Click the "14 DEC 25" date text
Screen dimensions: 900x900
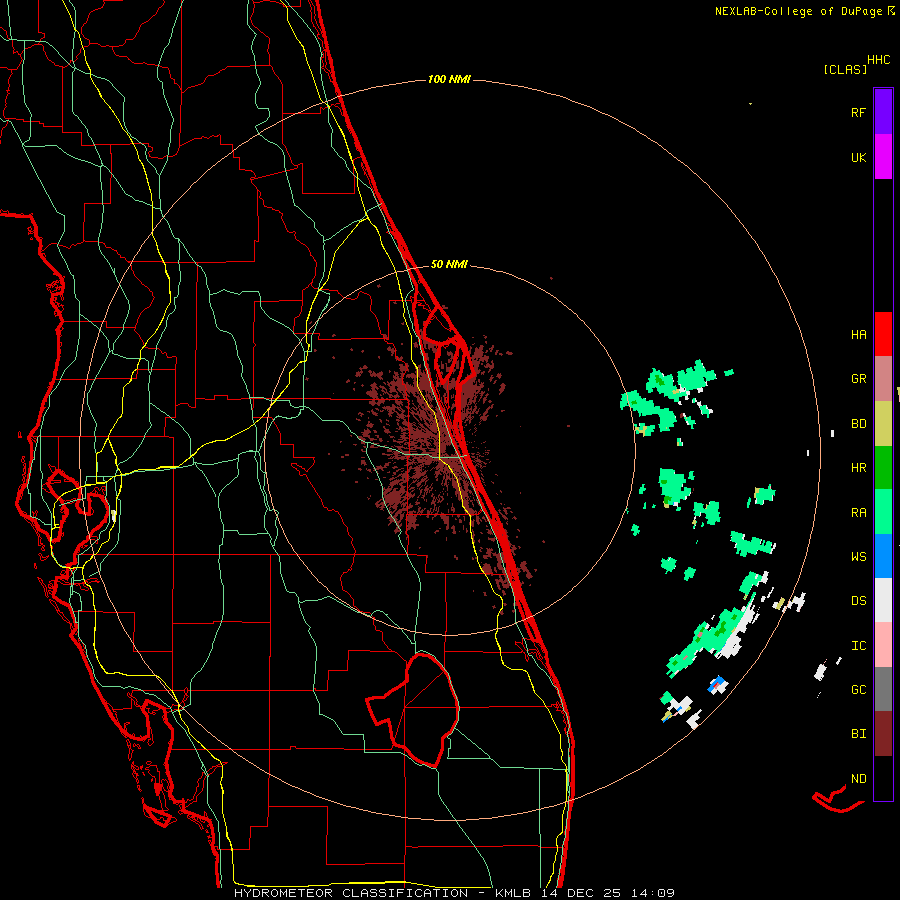581,893
